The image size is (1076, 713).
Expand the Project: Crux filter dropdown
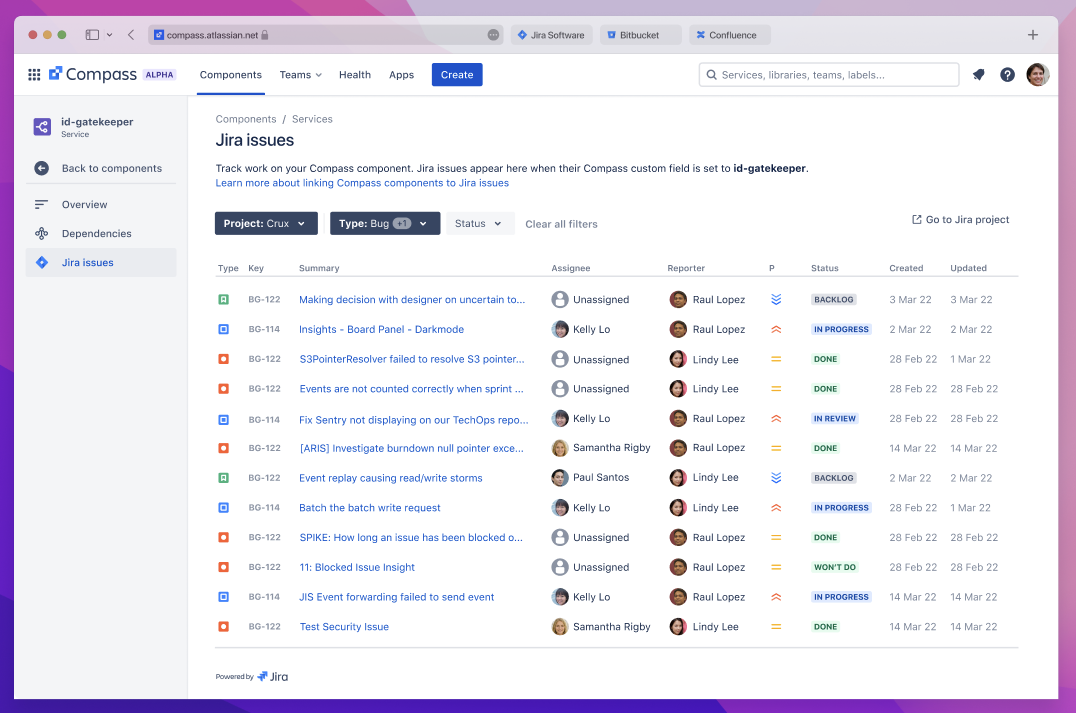click(266, 224)
